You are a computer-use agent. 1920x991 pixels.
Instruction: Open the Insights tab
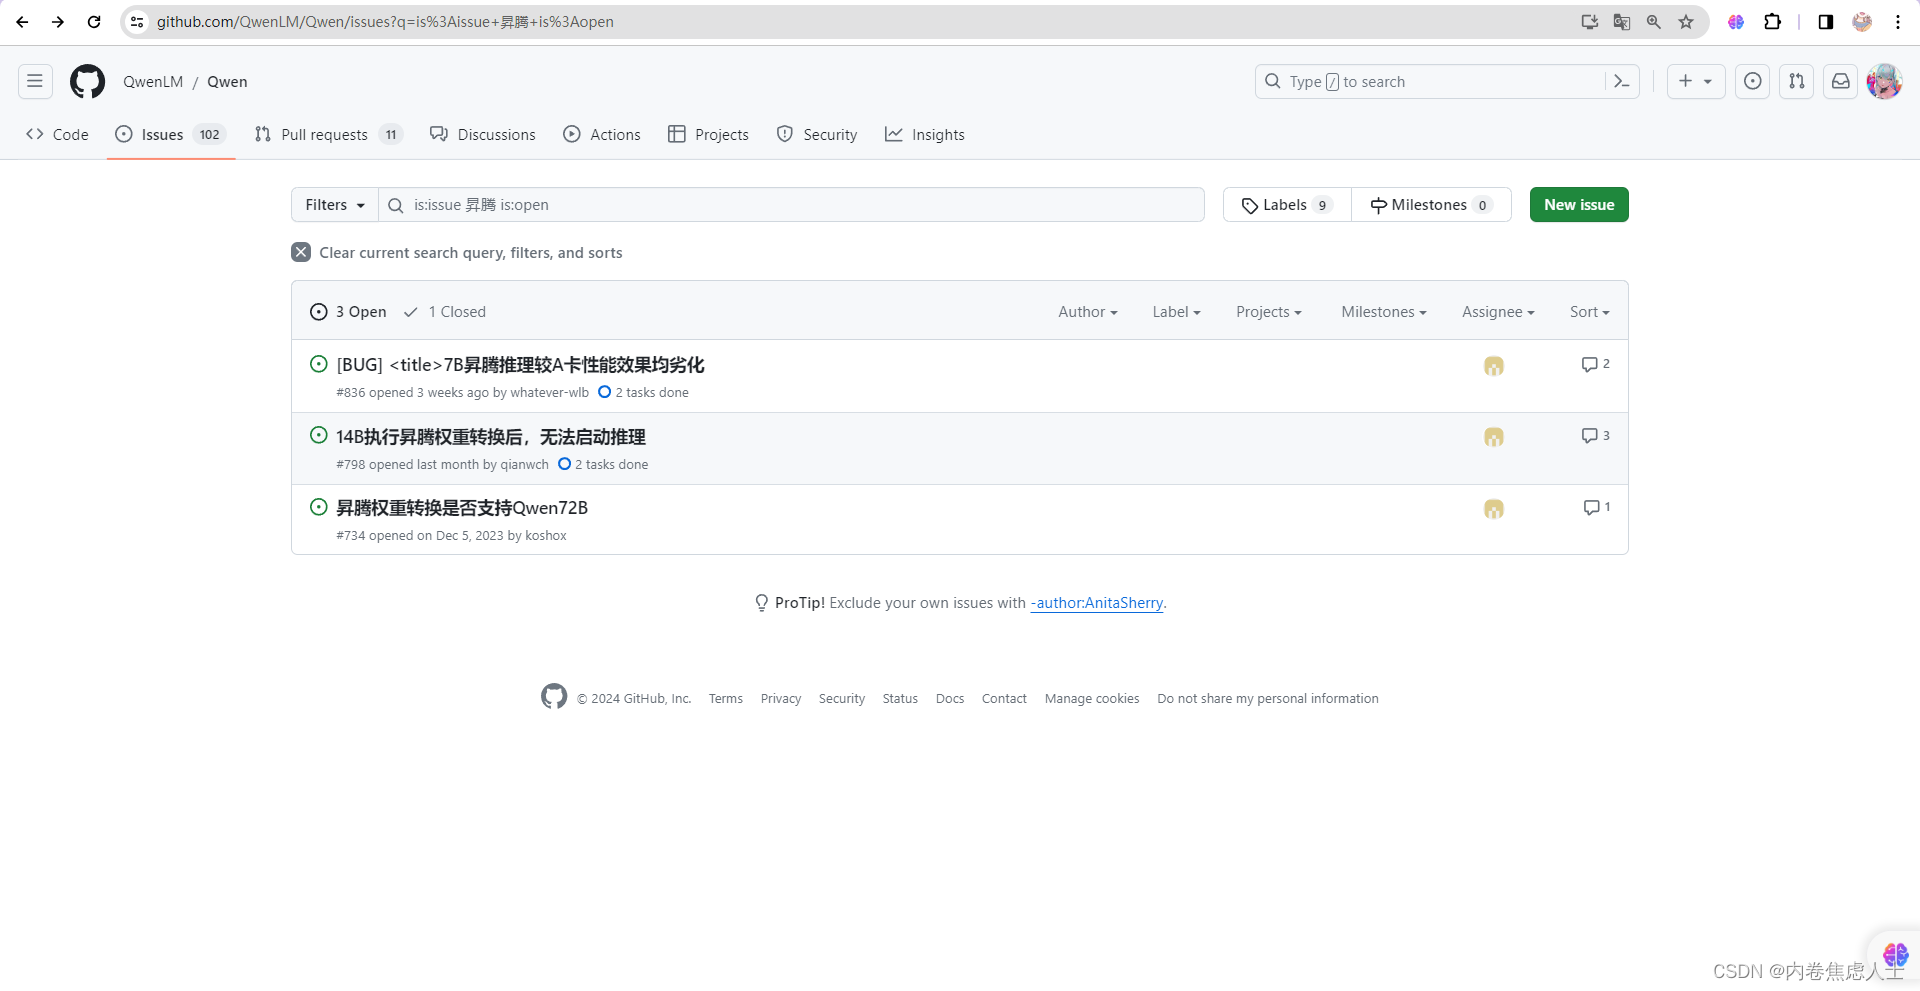[x=925, y=134]
